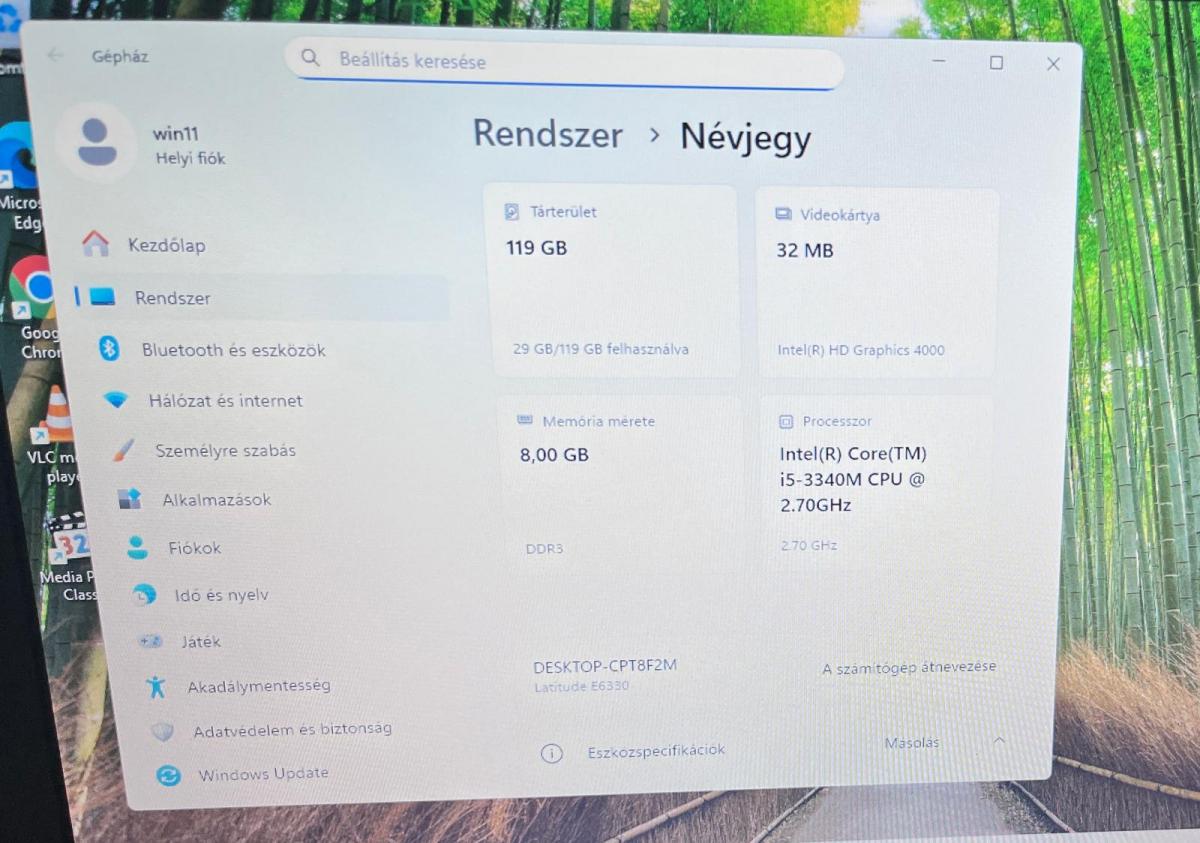Click A számítógép átnevezése button

(909, 667)
